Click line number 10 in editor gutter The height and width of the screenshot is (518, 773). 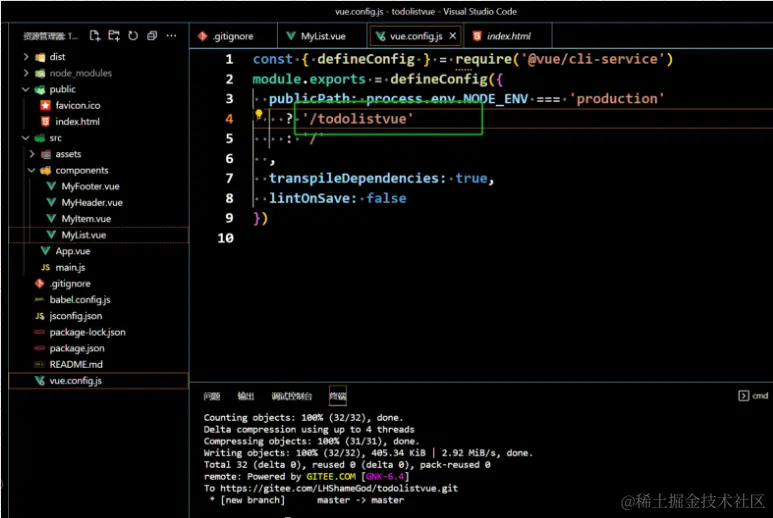226,238
